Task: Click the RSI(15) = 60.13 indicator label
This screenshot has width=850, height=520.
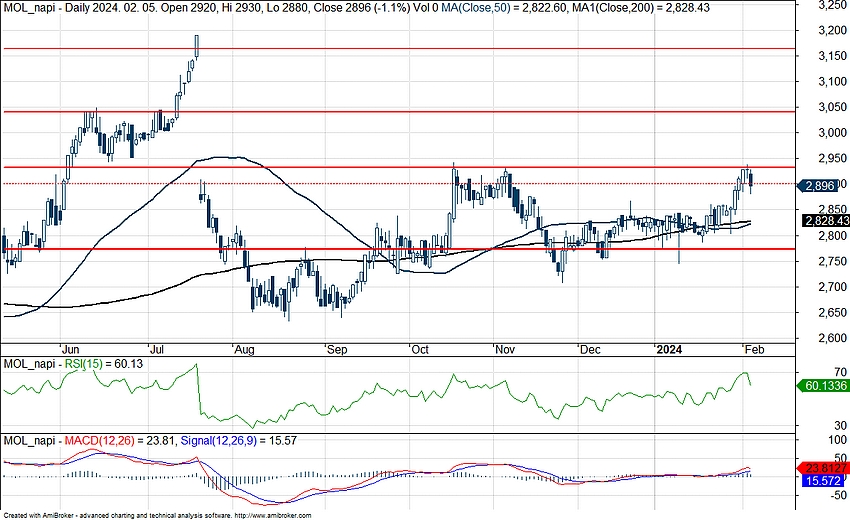Action: click(x=104, y=364)
